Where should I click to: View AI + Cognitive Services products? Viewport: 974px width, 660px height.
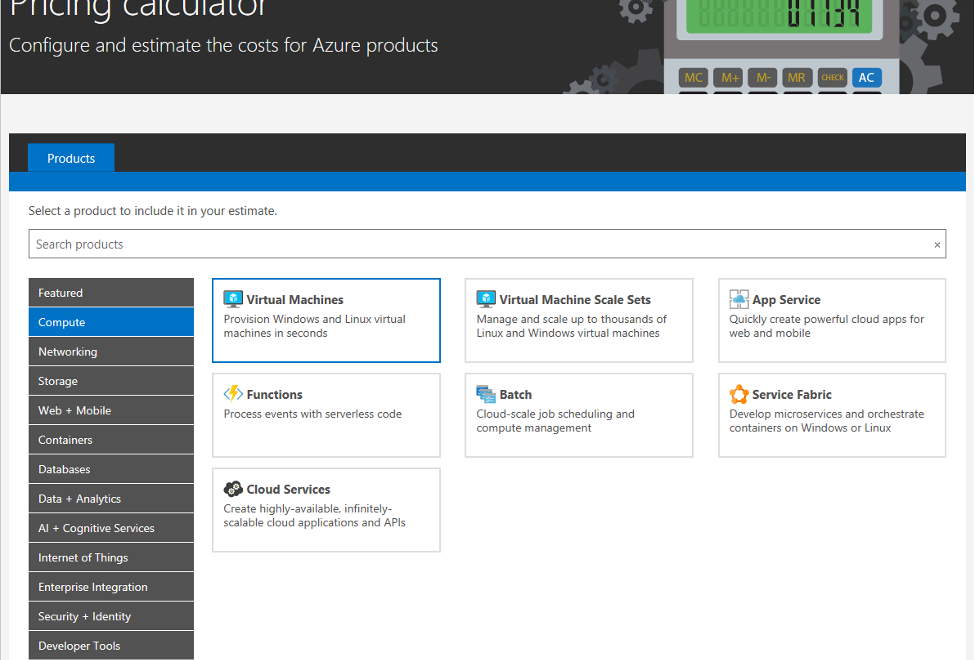coord(110,527)
